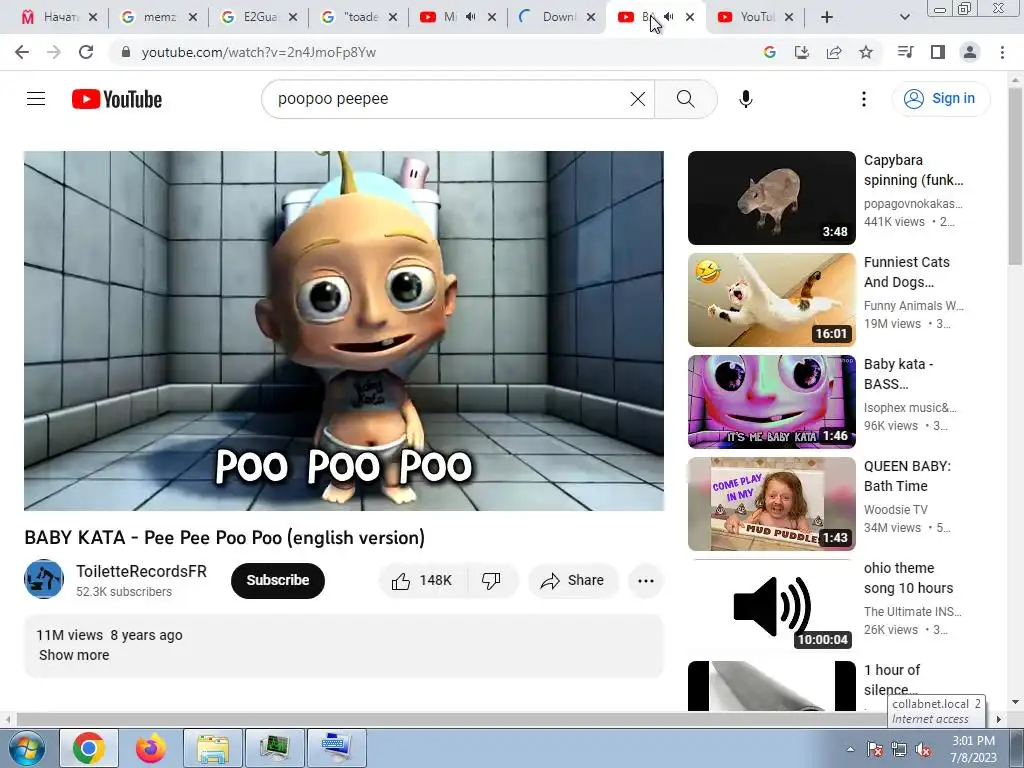Image resolution: width=1024 pixels, height=768 pixels.
Task: Dislike the video with the thumbs down icon
Action: click(x=491, y=581)
